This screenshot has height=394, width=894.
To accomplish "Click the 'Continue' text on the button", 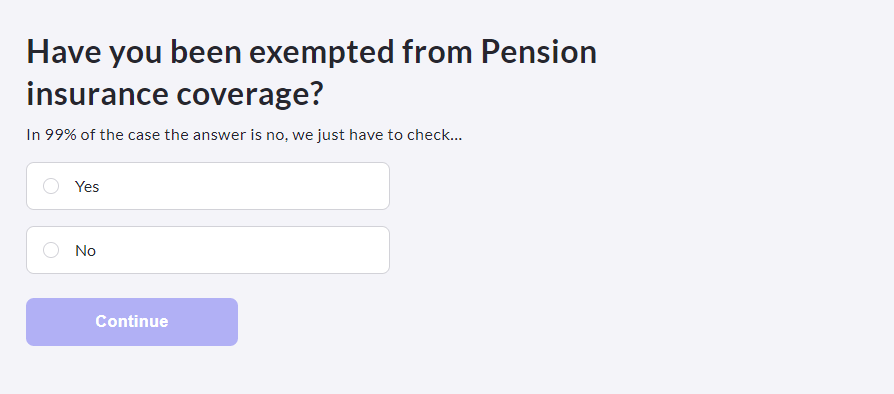I will (x=132, y=322).
